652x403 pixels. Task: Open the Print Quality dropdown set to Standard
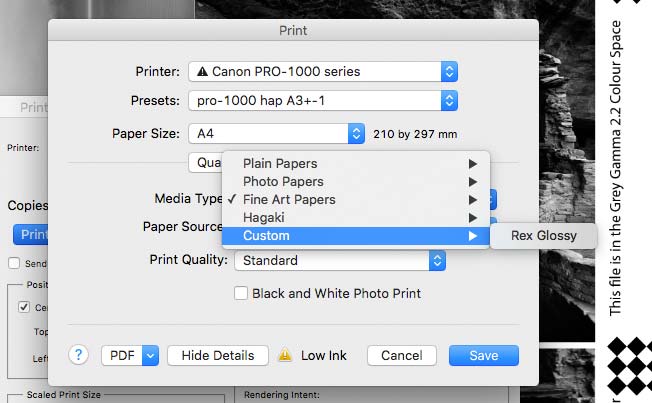click(x=340, y=260)
